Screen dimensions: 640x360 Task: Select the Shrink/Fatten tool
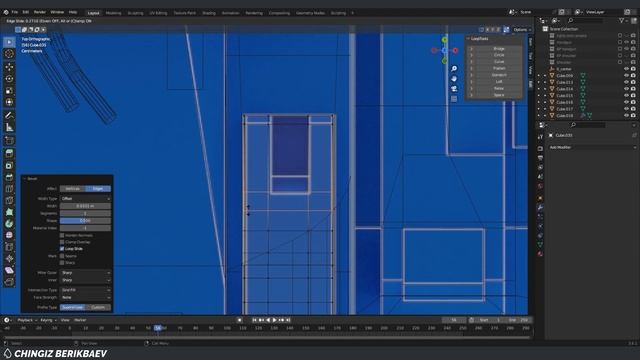9,259
